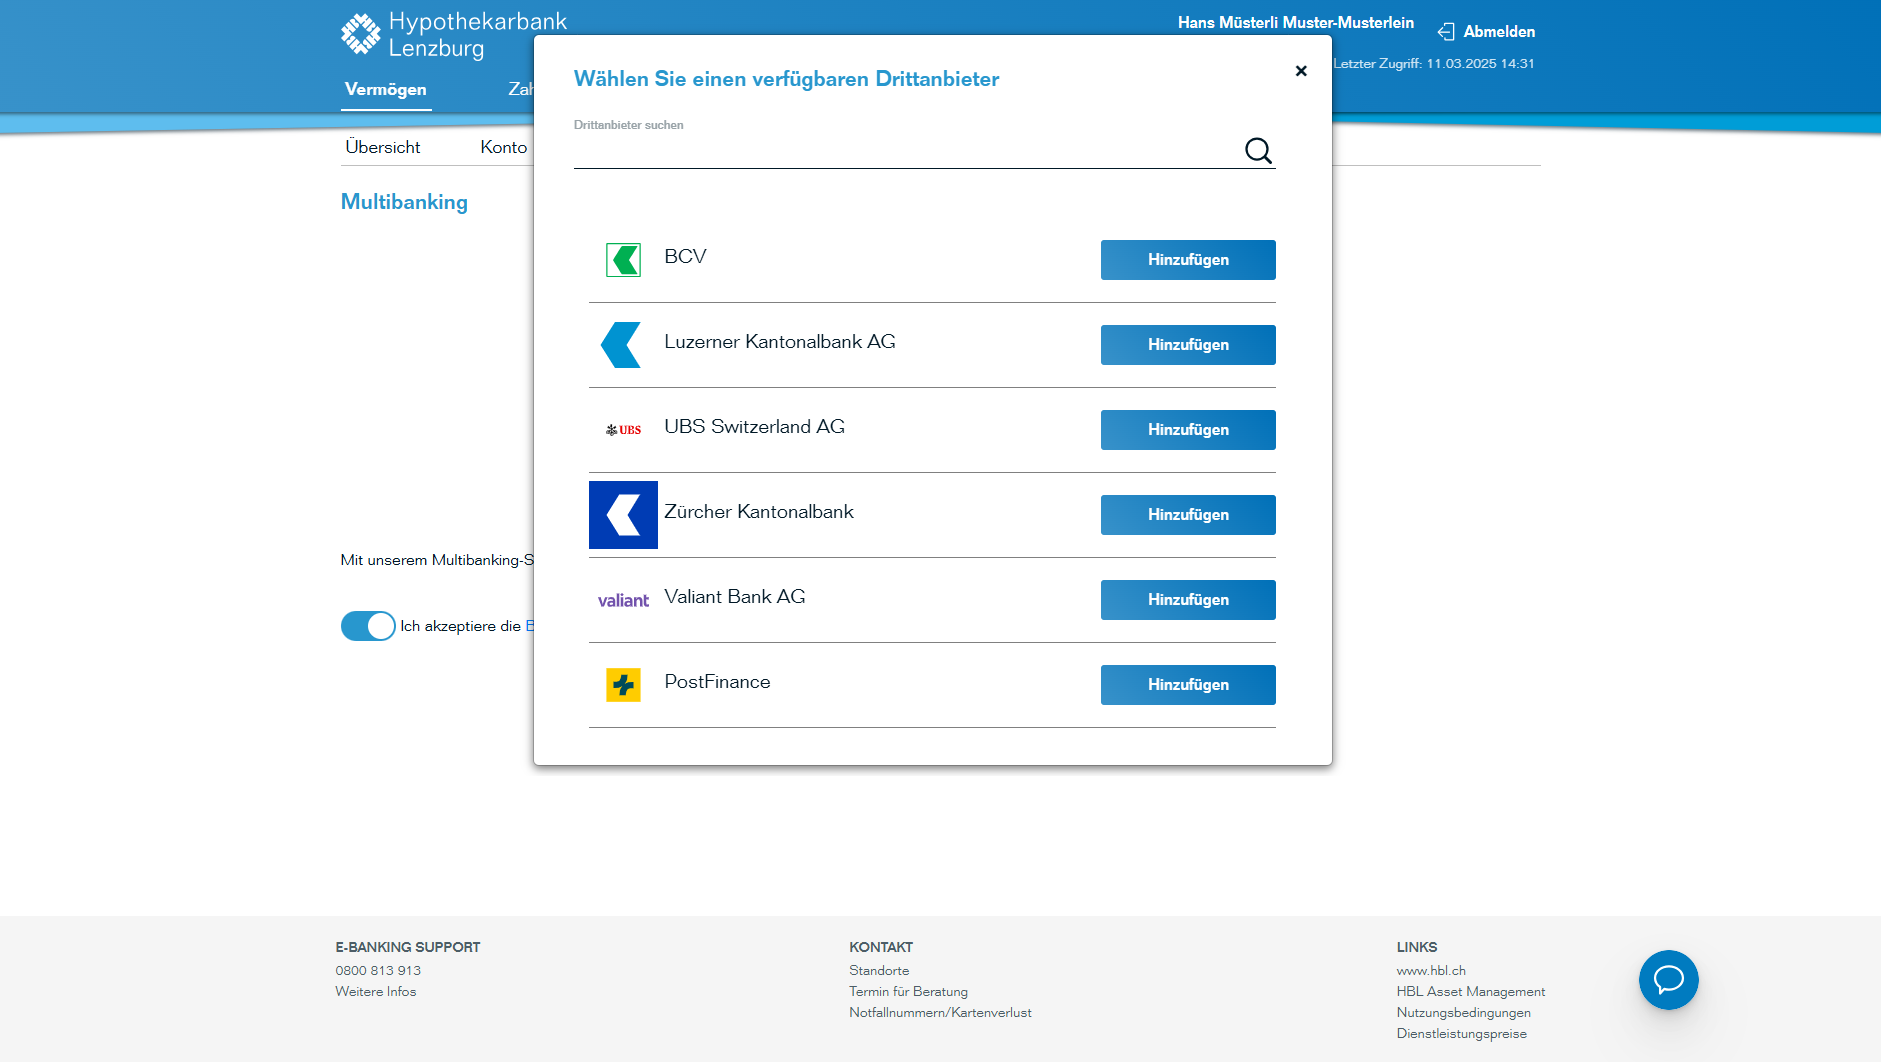Close the Drittanbieter dialog
1881x1062 pixels.
tap(1301, 71)
